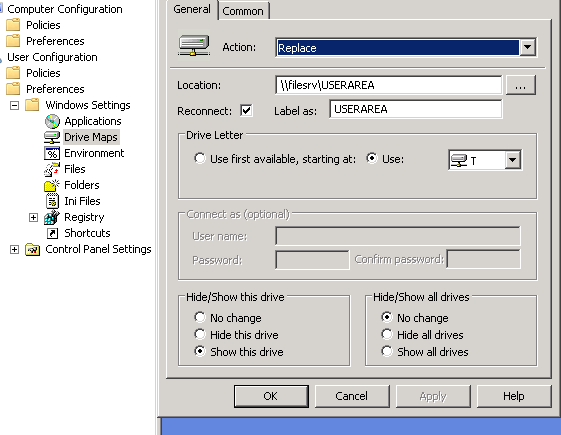Click the Applications disc icon
Screen dimensions: 561x435
point(52,121)
